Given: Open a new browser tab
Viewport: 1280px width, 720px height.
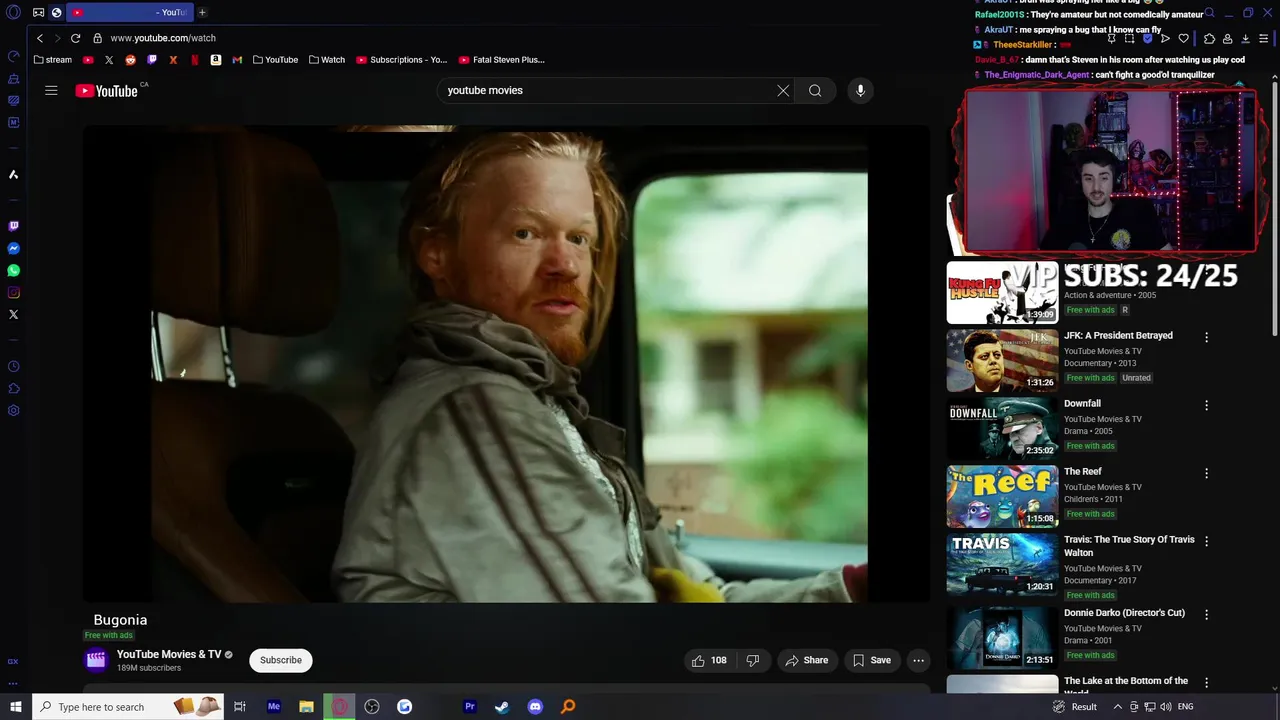Looking at the screenshot, I should point(202,12).
